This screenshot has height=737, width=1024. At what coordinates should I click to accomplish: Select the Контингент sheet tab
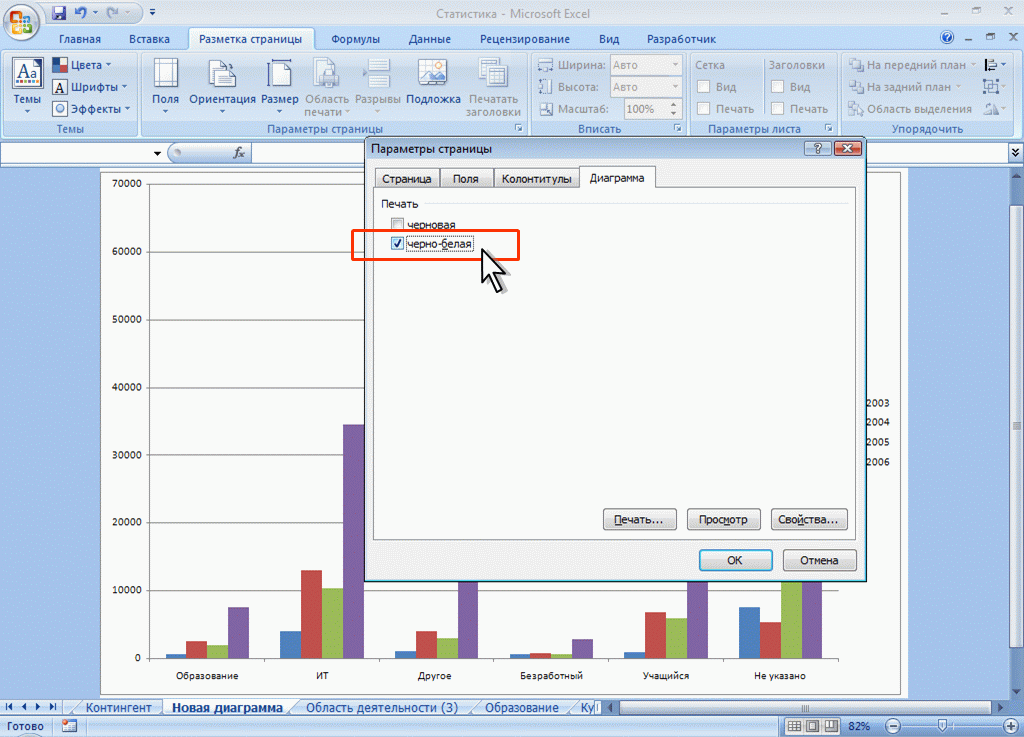tap(118, 708)
